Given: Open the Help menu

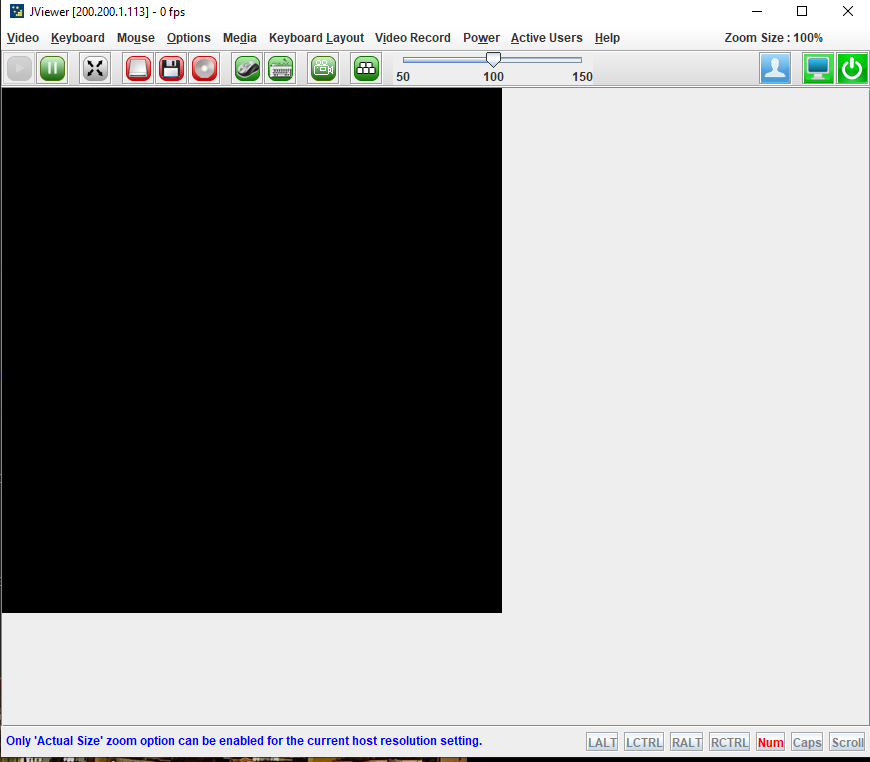Looking at the screenshot, I should [607, 38].
